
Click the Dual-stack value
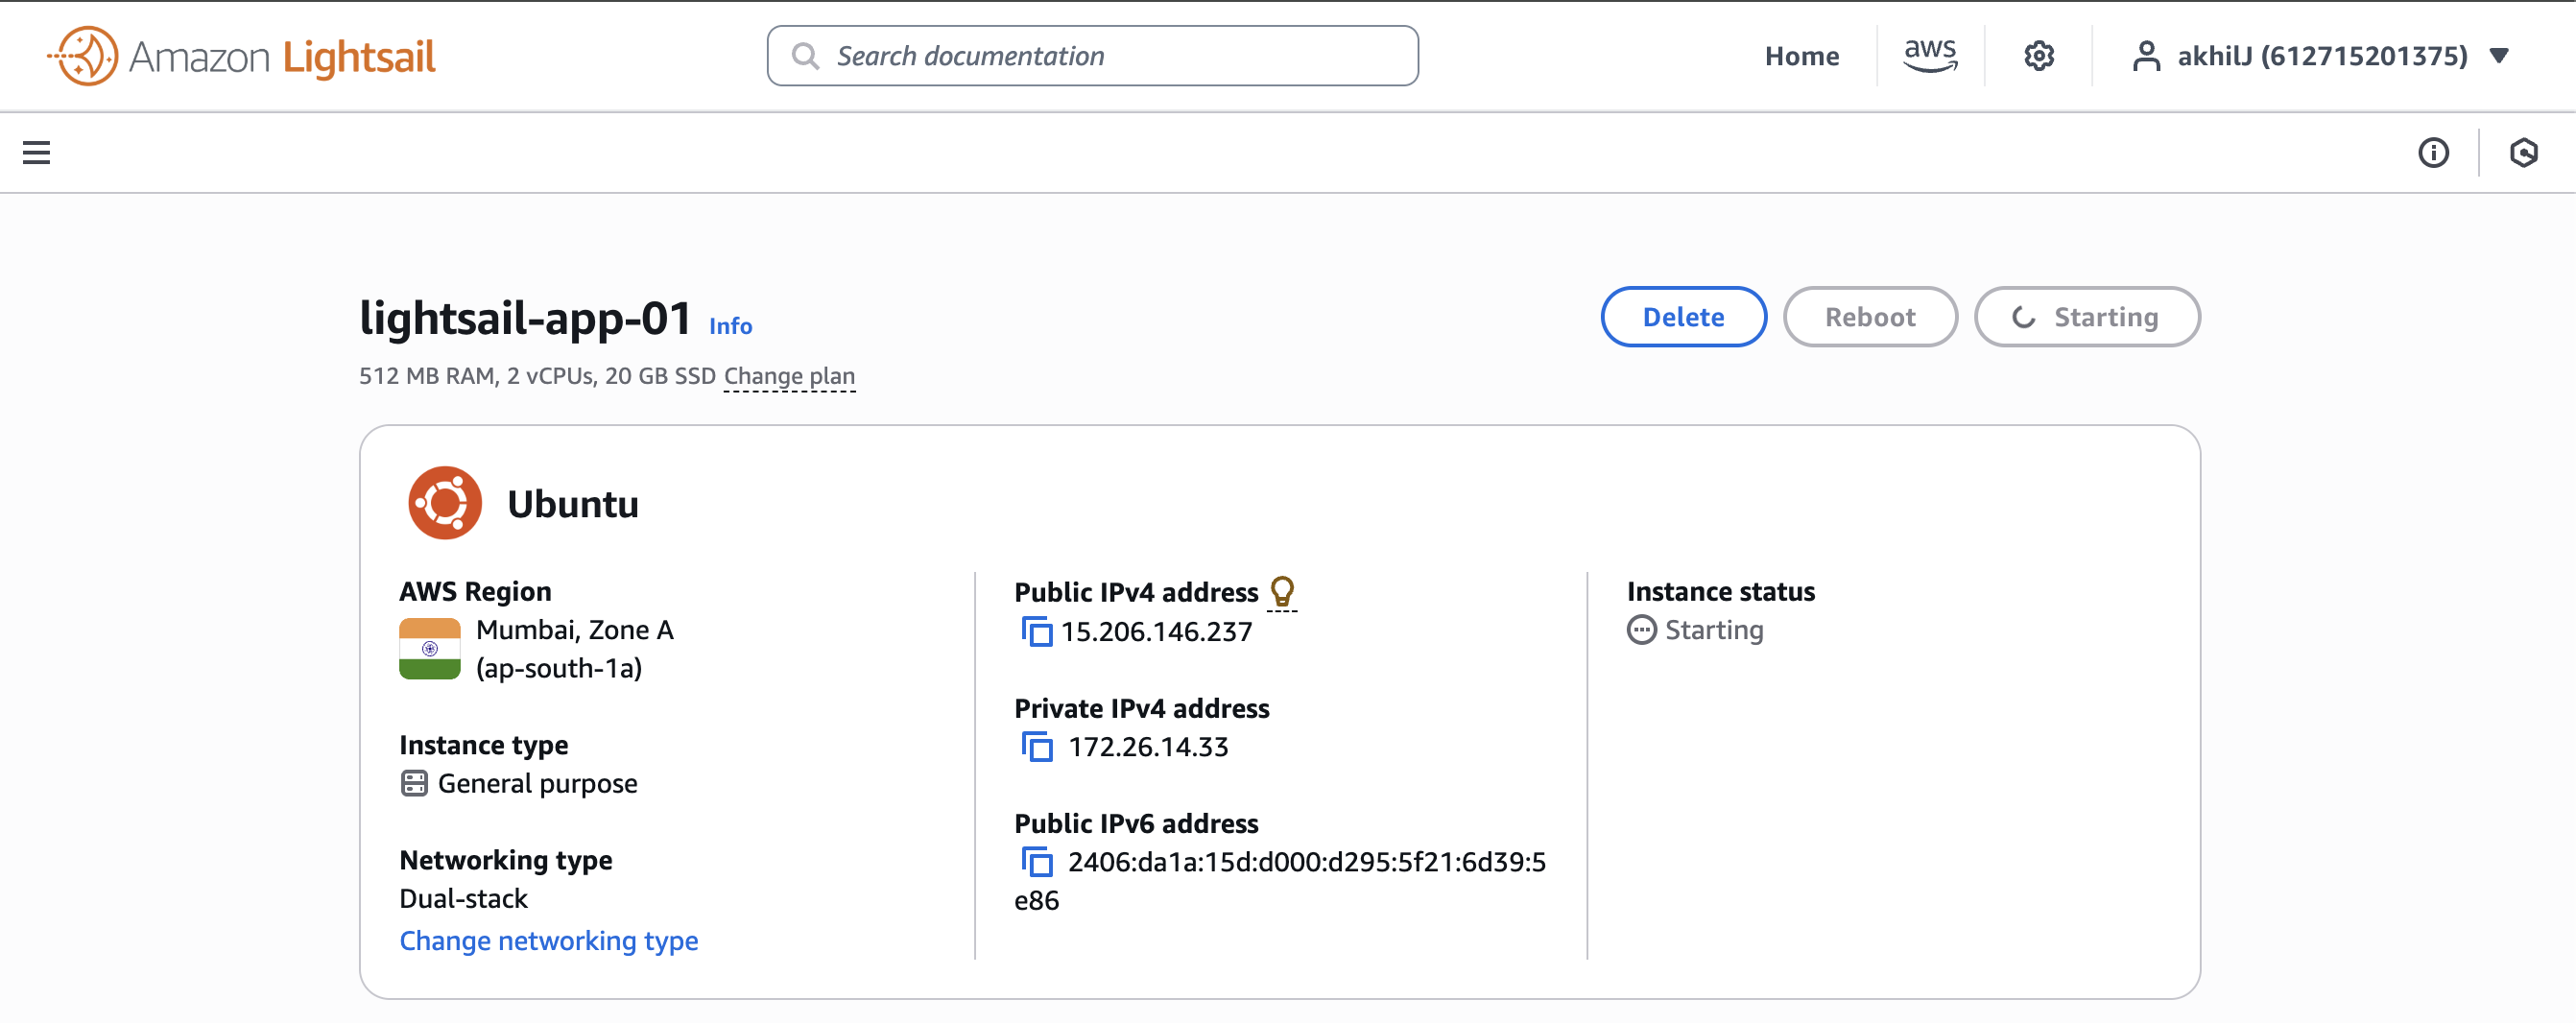coord(464,898)
